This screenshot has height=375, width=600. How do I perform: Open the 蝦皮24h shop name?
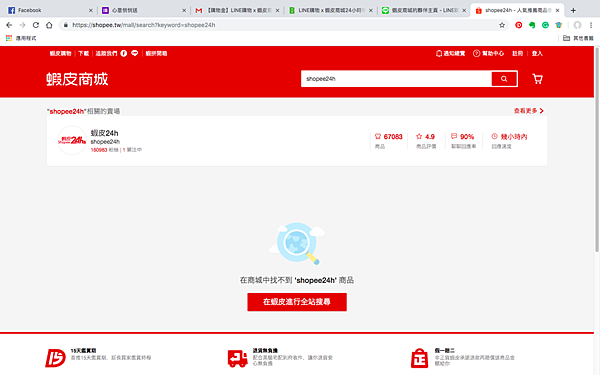click(x=104, y=133)
